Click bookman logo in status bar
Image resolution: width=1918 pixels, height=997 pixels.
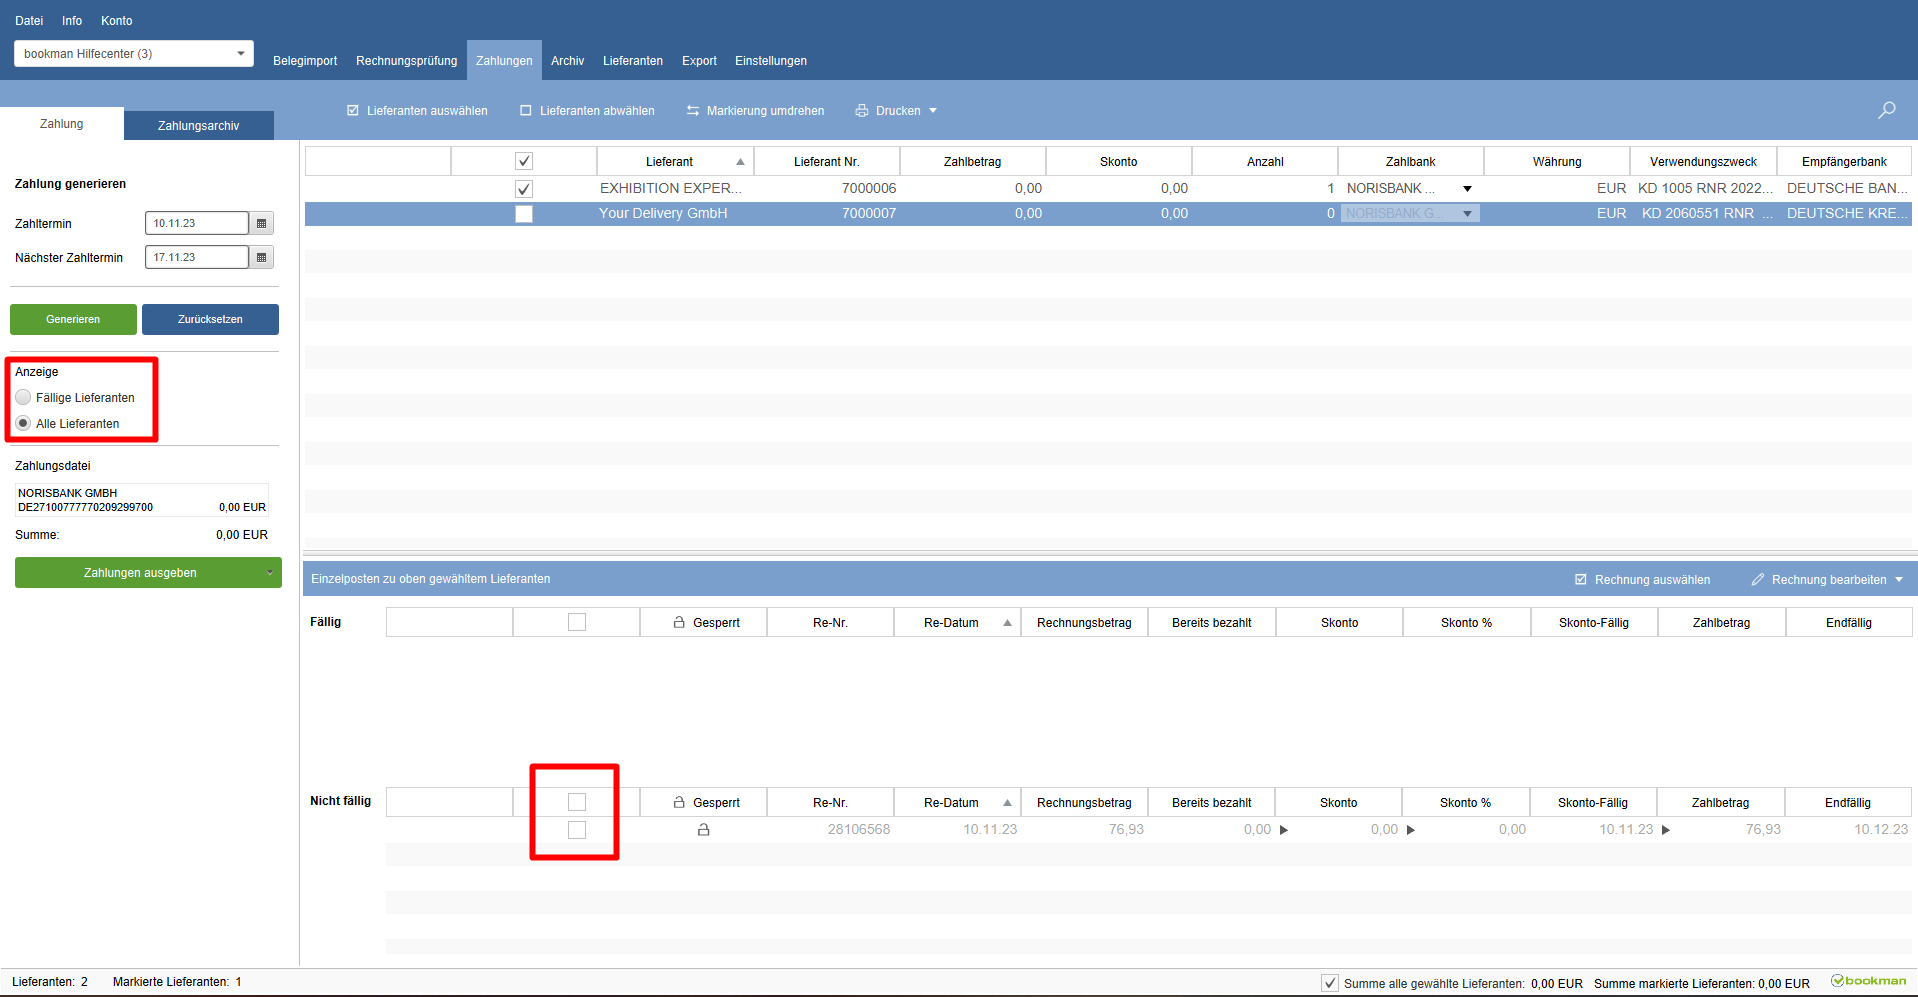(x=1869, y=981)
